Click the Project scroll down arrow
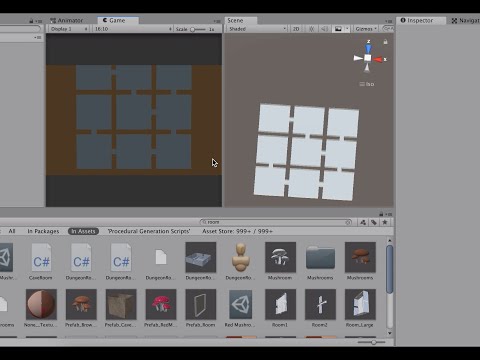480x360 pixels. coord(389,333)
